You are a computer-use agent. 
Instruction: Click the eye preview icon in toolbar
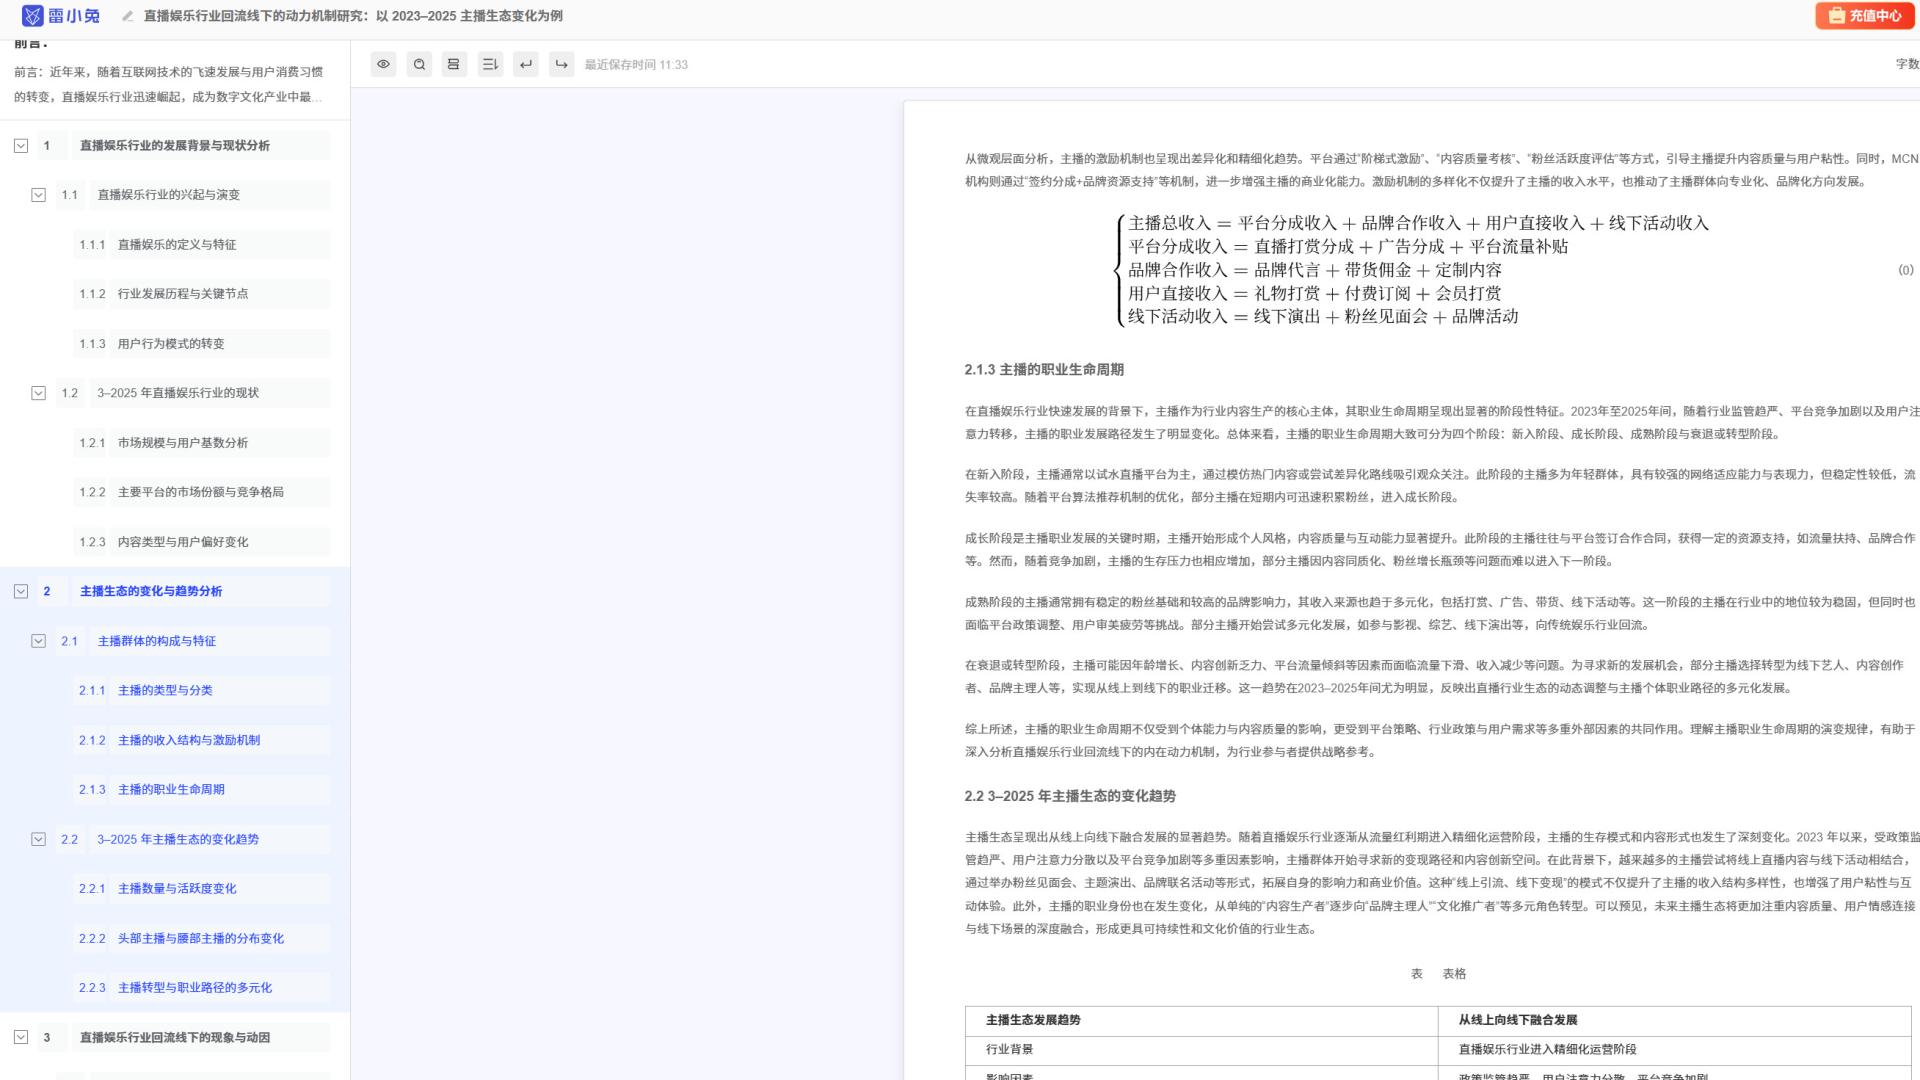click(383, 64)
